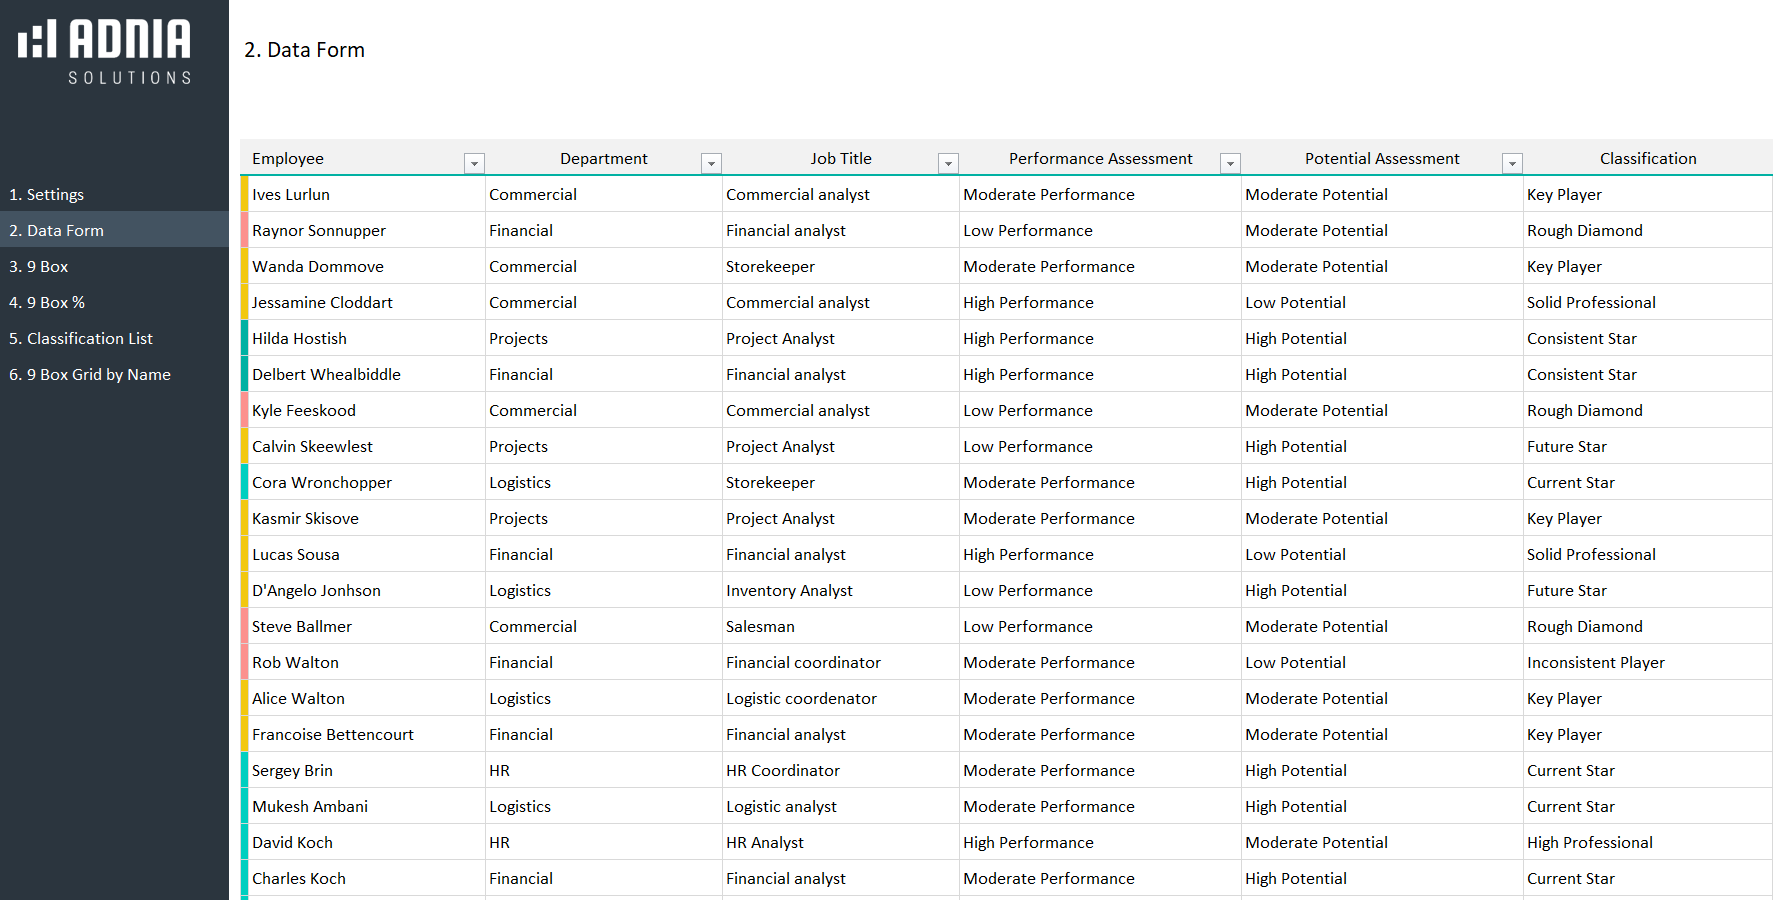Select Rob Walton's Financial coordinator job title
Viewport: 1777px width, 900px height.
coord(803,663)
